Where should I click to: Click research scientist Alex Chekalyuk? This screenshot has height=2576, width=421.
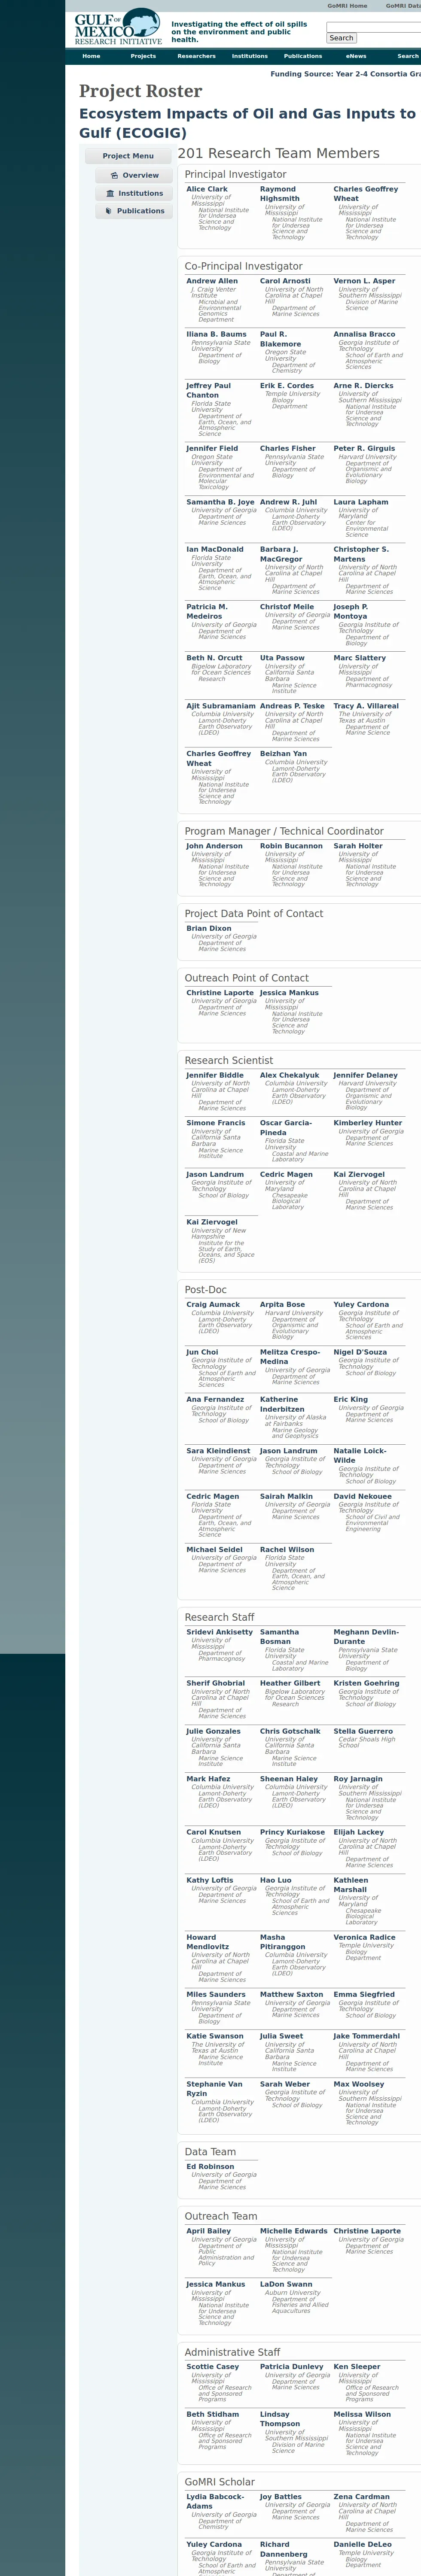point(290,1075)
